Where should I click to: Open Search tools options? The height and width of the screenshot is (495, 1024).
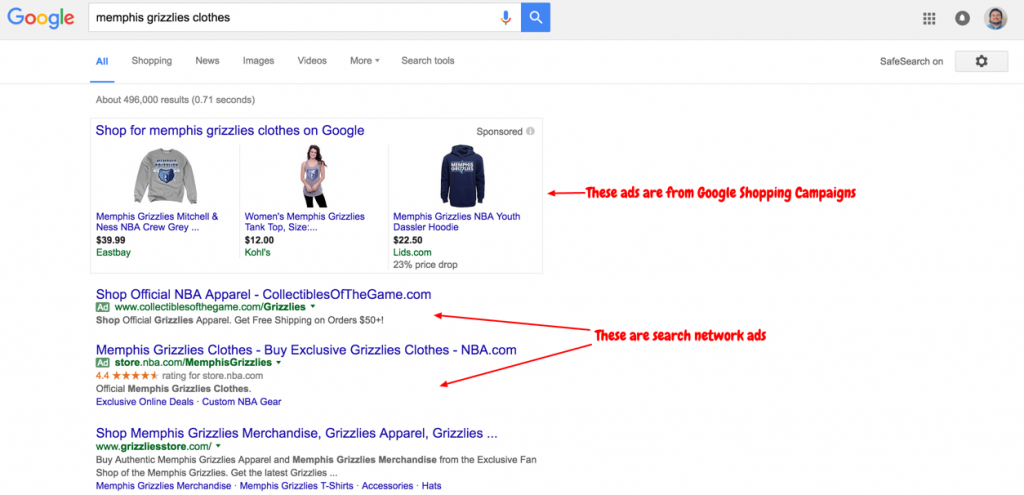[x=428, y=61]
